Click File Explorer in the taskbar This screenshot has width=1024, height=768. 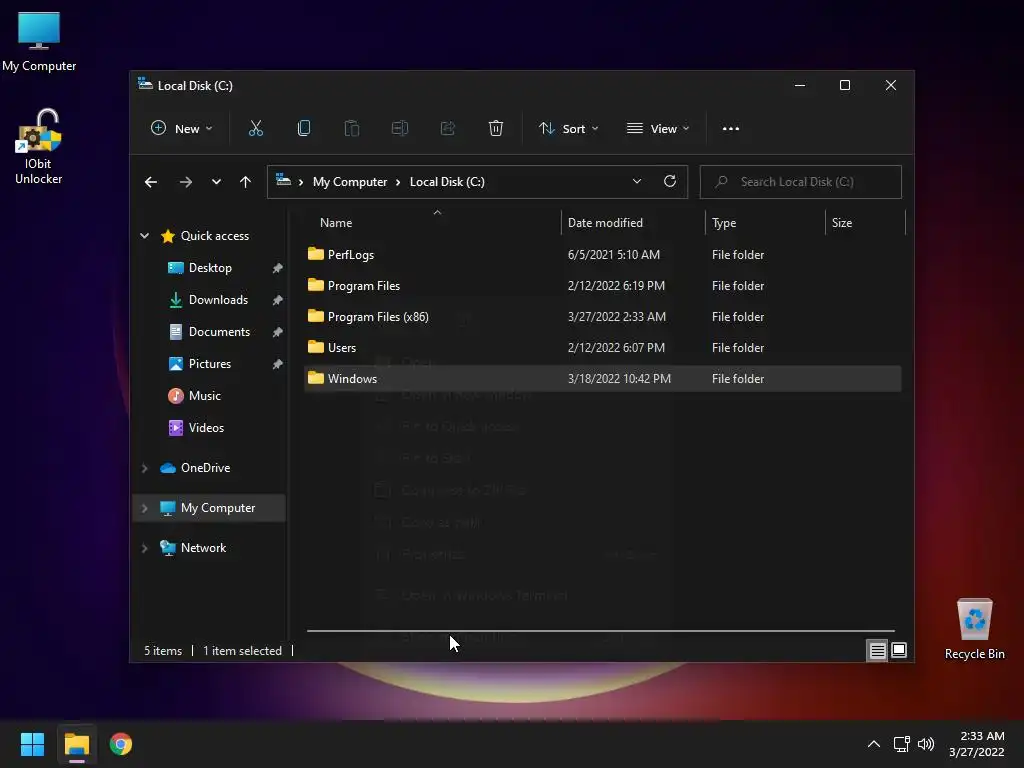coord(76,744)
